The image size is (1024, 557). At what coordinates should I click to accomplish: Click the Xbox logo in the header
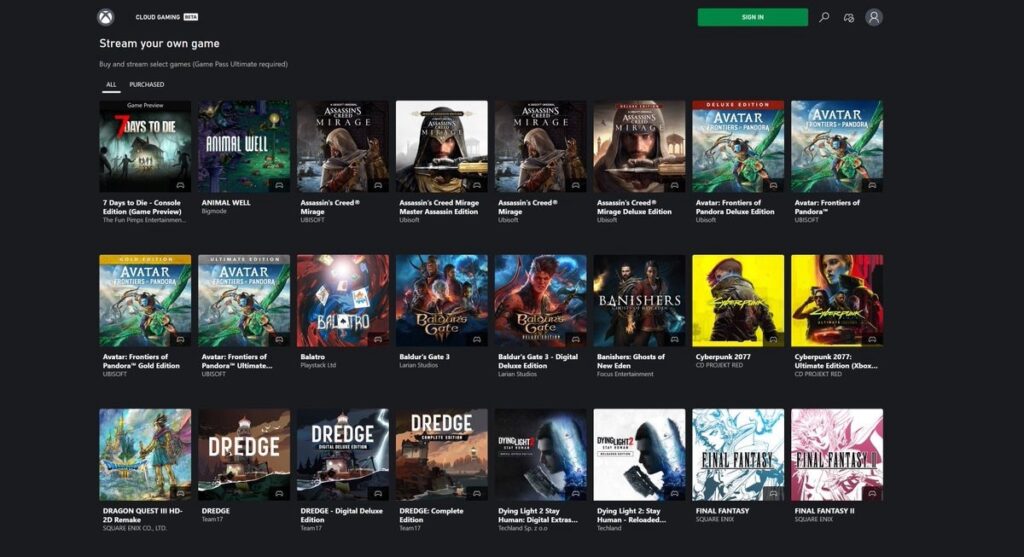point(106,18)
